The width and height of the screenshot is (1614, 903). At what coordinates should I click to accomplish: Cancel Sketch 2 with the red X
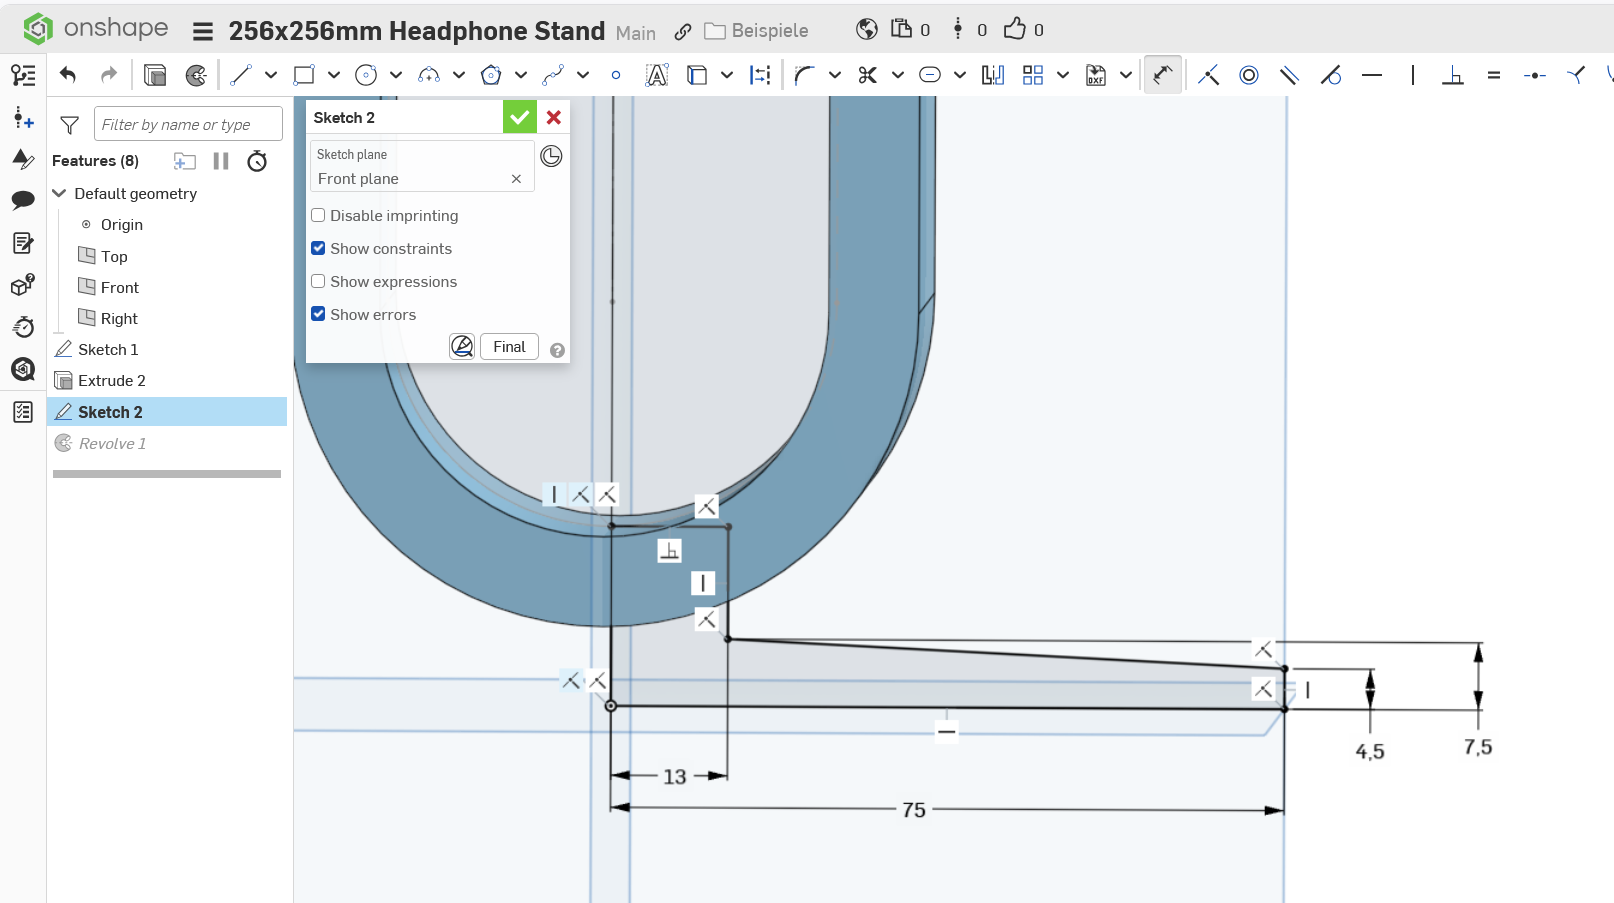(x=554, y=117)
